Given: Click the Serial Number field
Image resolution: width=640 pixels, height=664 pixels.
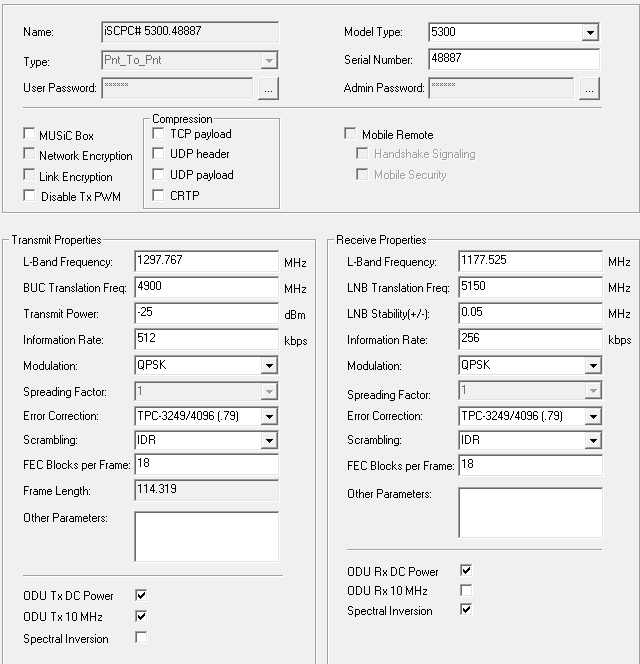Looking at the screenshot, I should point(514,59).
